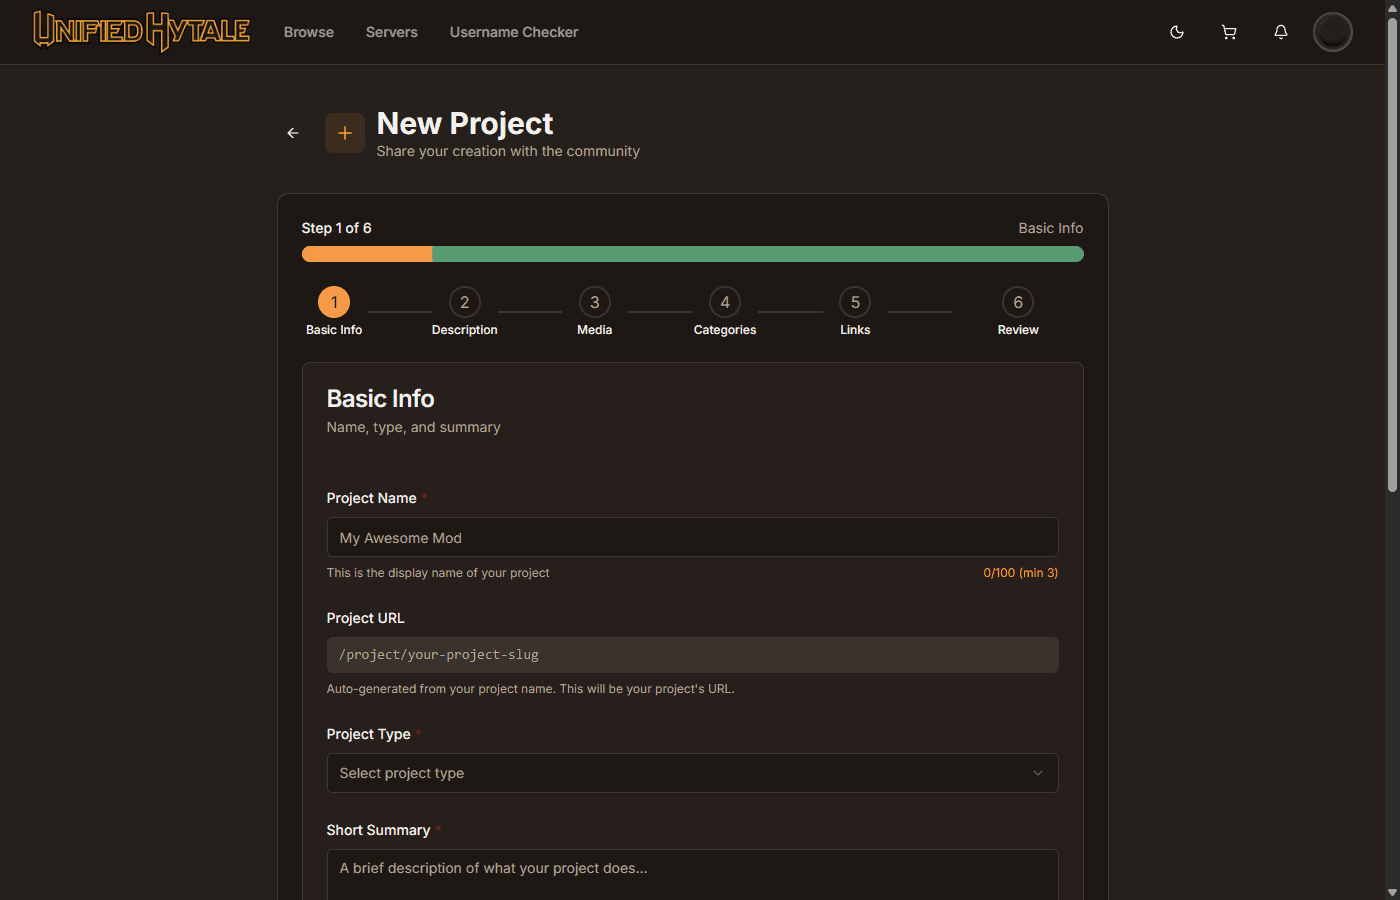Go back using the left arrow
1400x900 pixels.
point(293,133)
